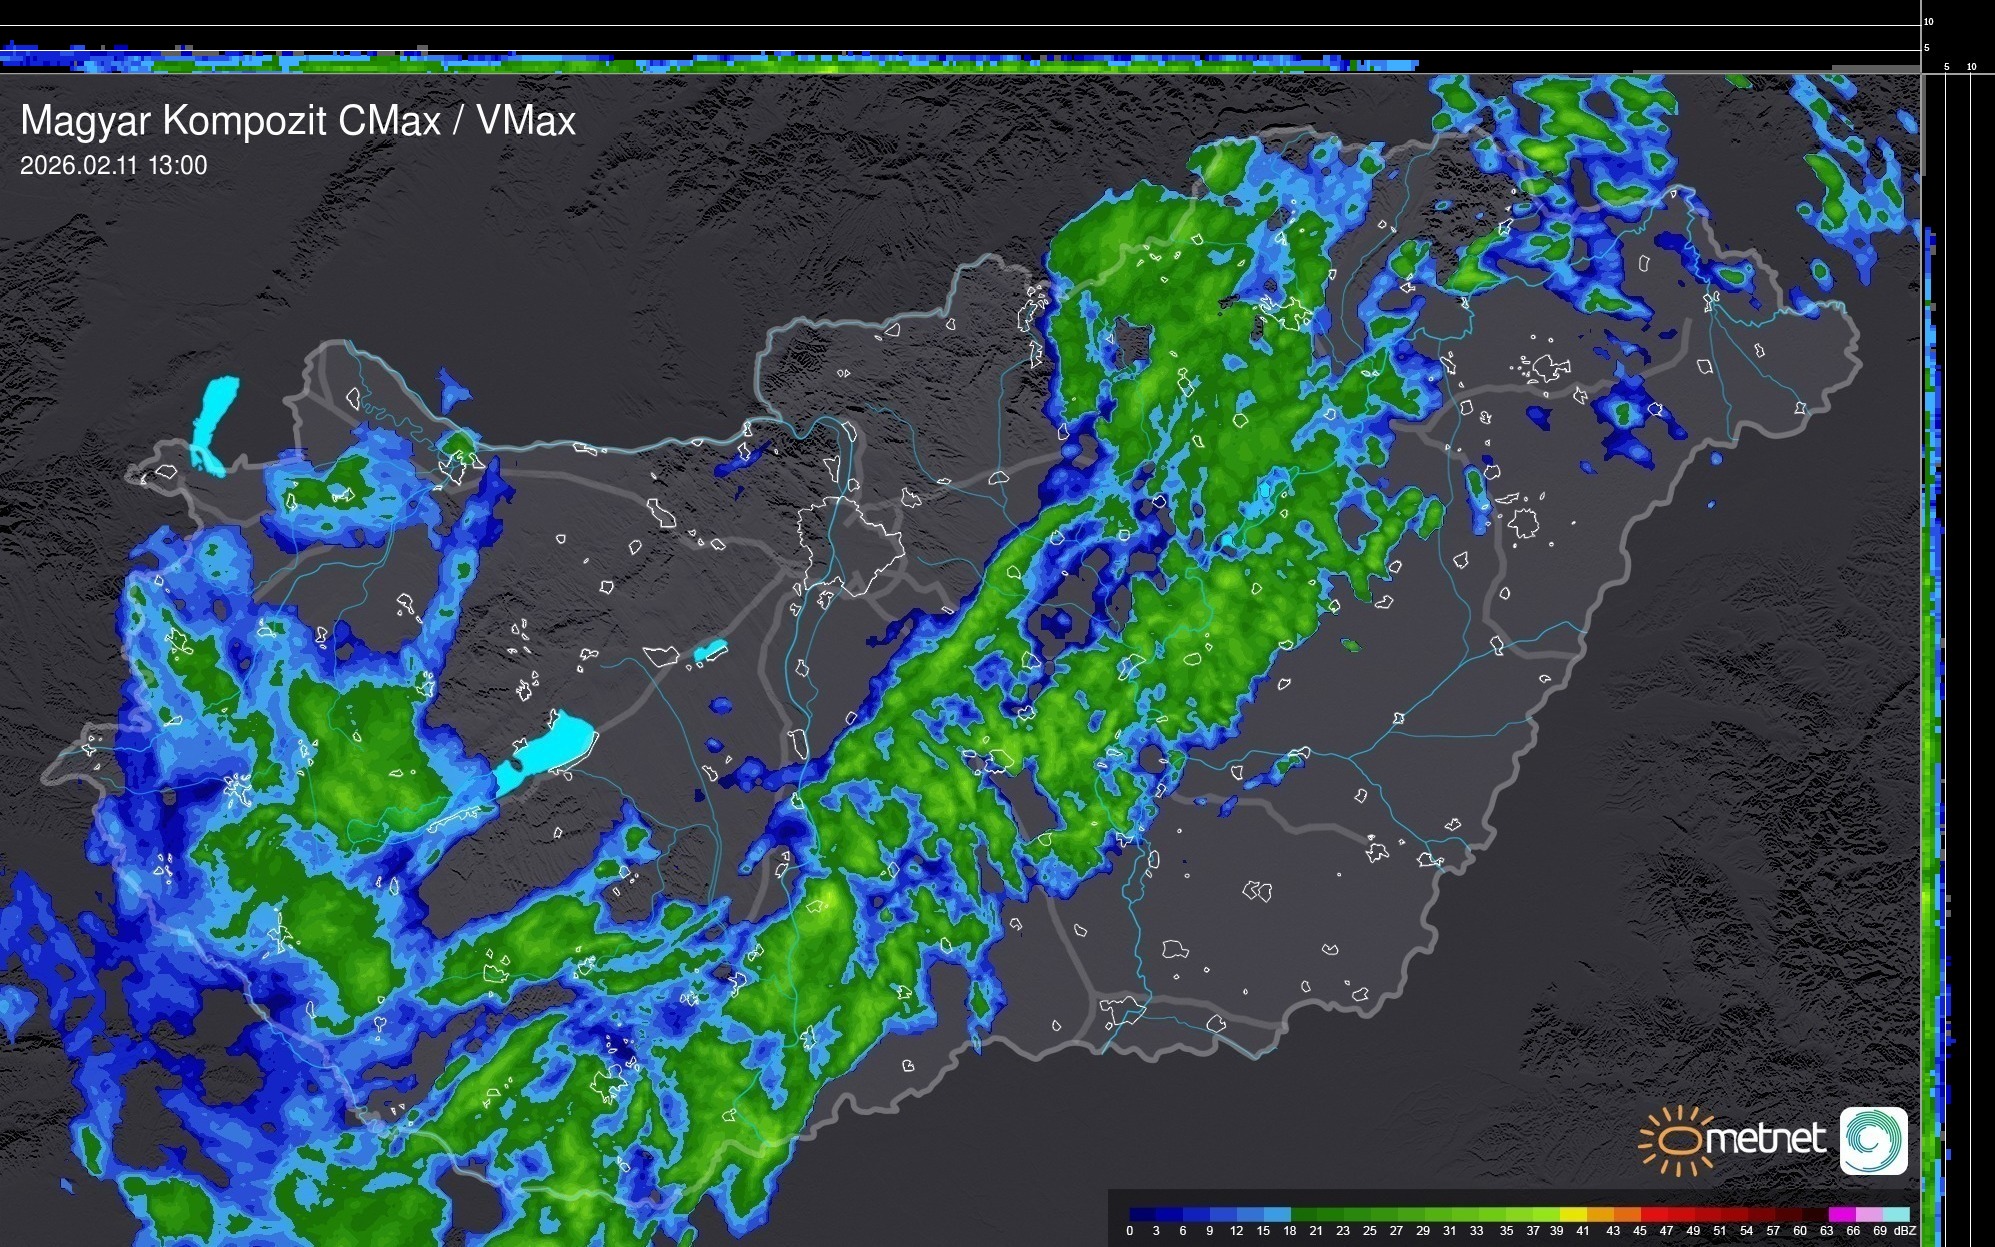Select the pale cyan 69 dBZ swatch

1896,1214
